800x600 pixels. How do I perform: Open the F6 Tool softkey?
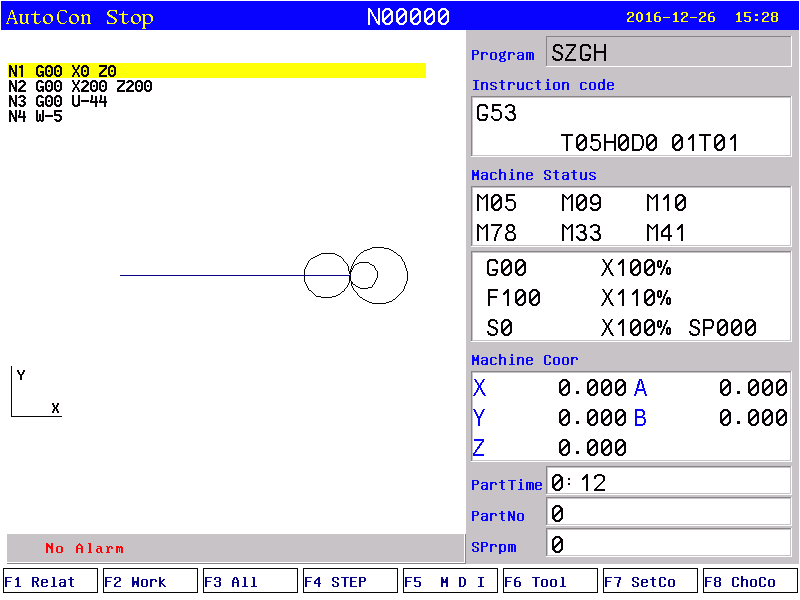tap(550, 581)
